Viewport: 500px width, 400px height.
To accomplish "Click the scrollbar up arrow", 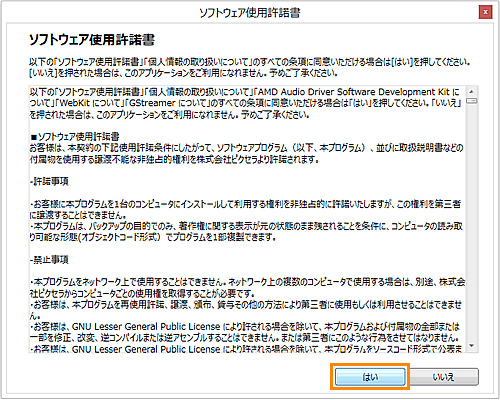I will click(471, 91).
